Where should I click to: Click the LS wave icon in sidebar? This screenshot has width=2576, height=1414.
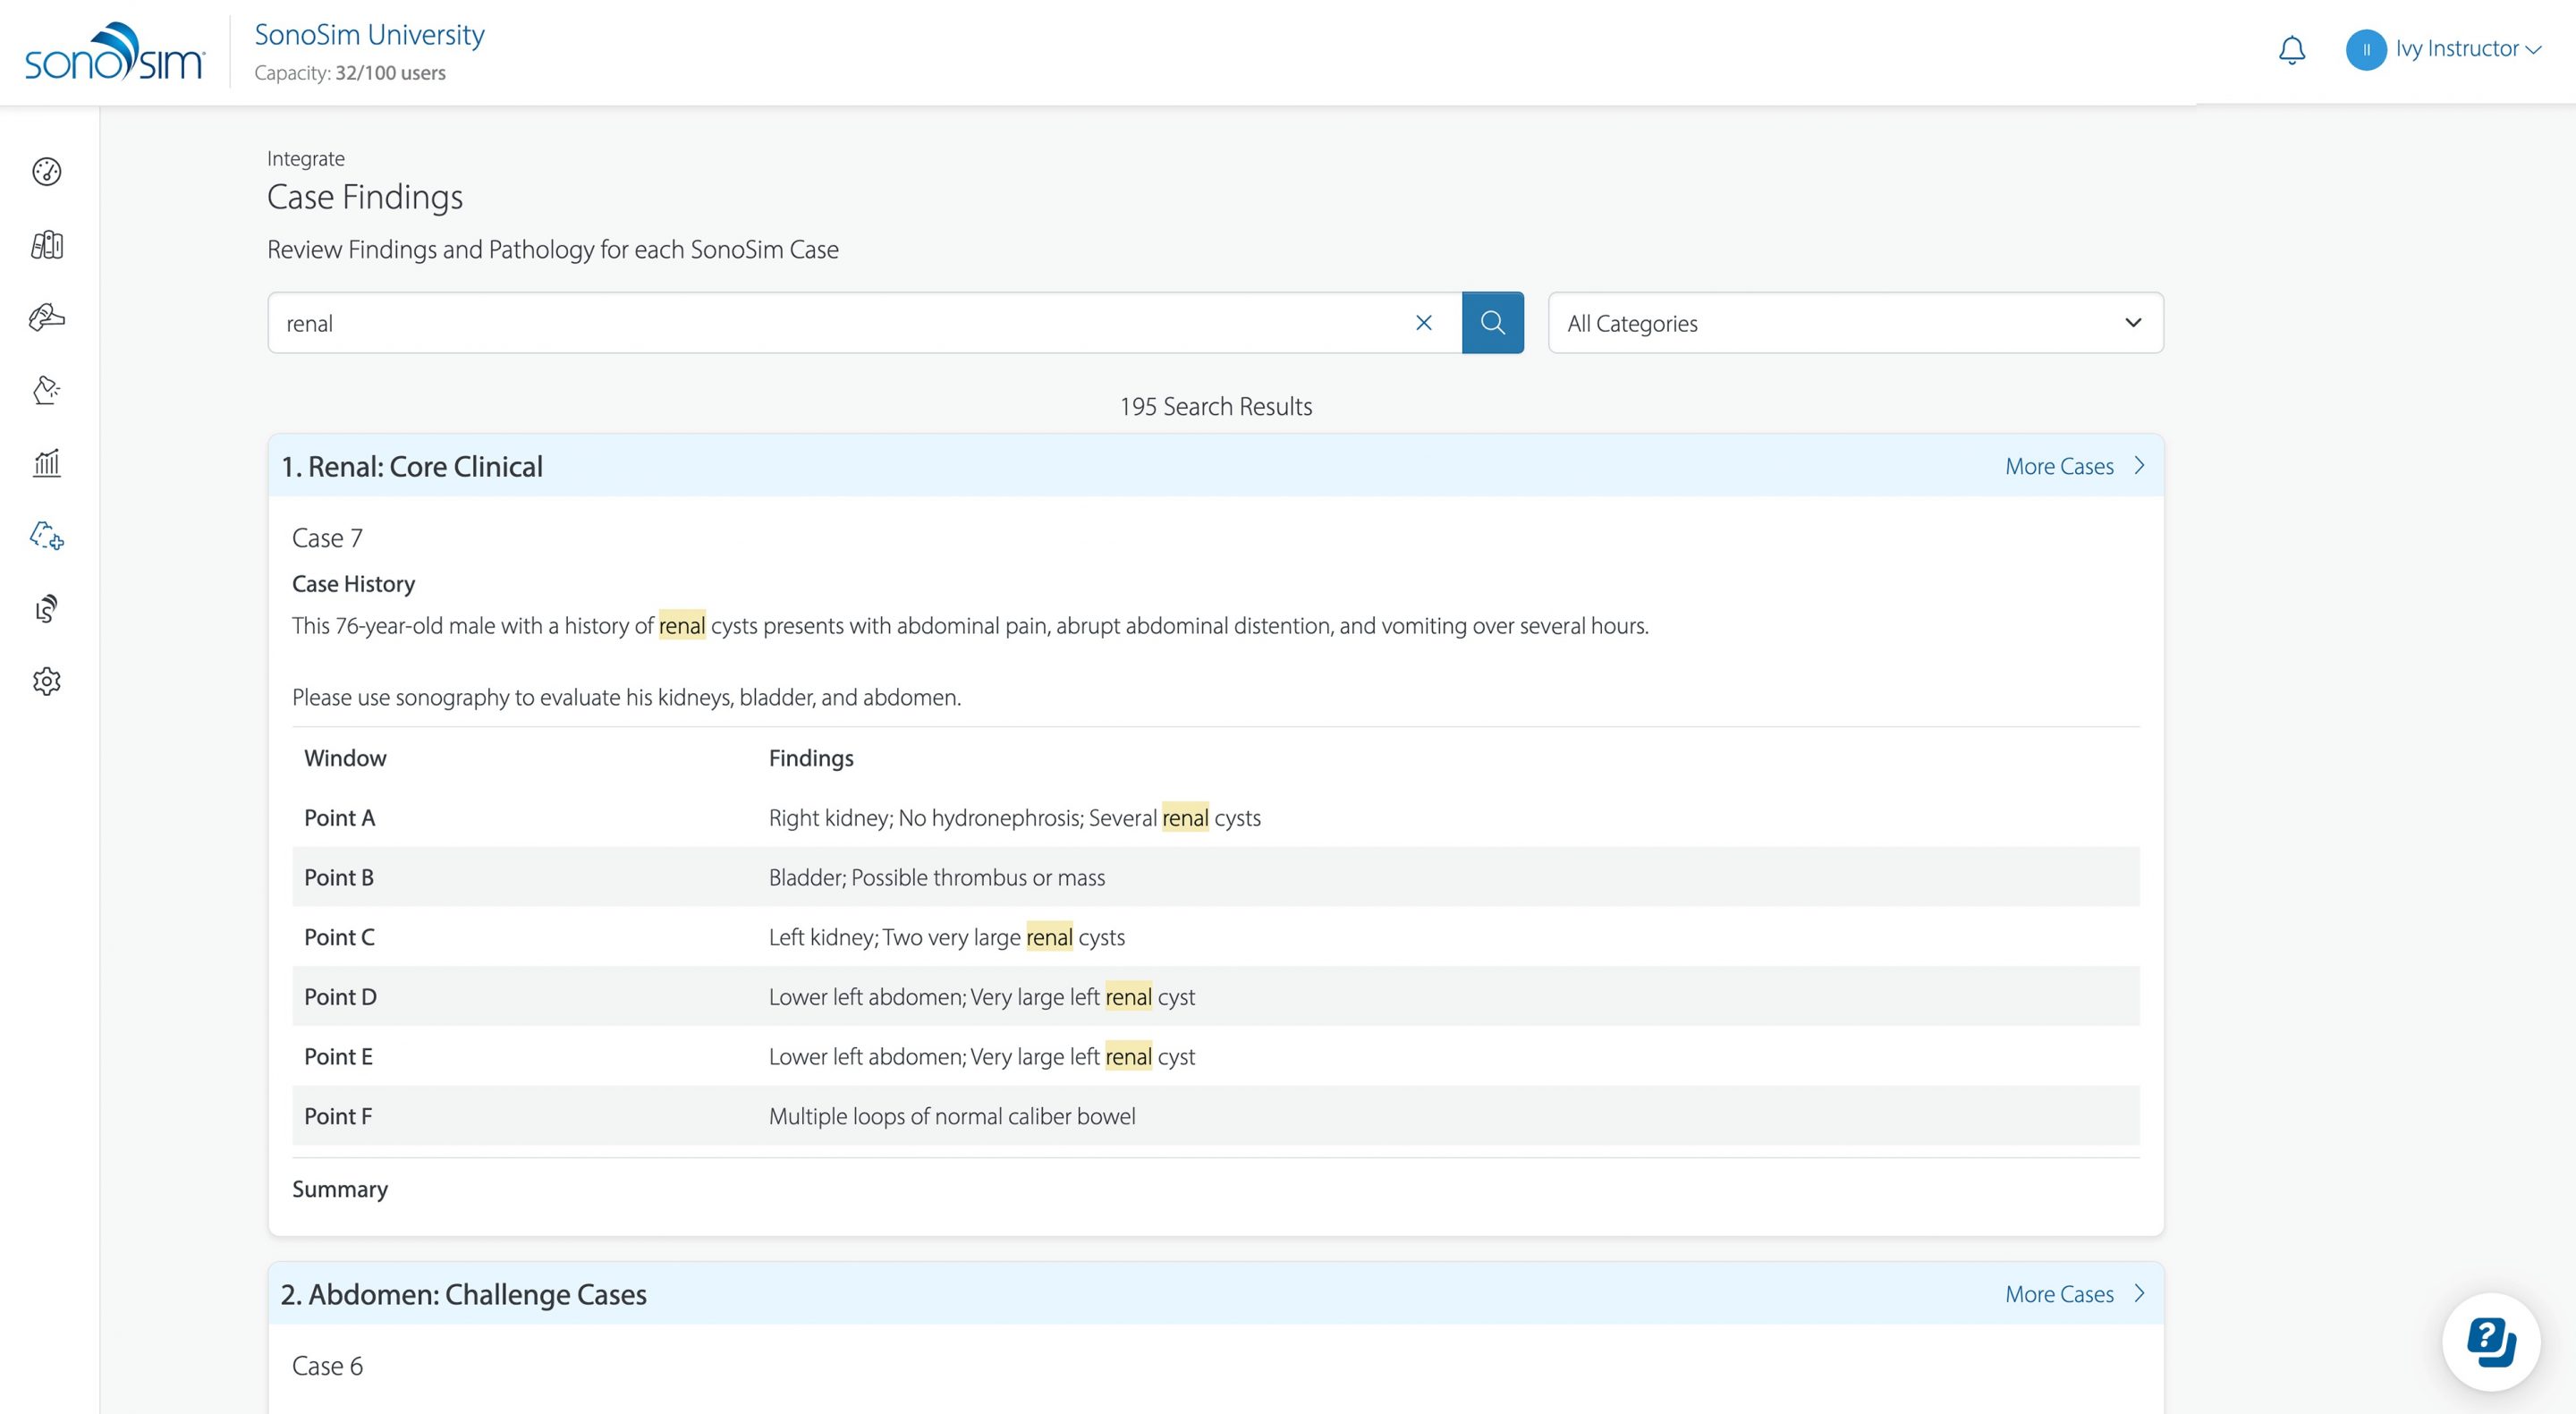tap(47, 608)
